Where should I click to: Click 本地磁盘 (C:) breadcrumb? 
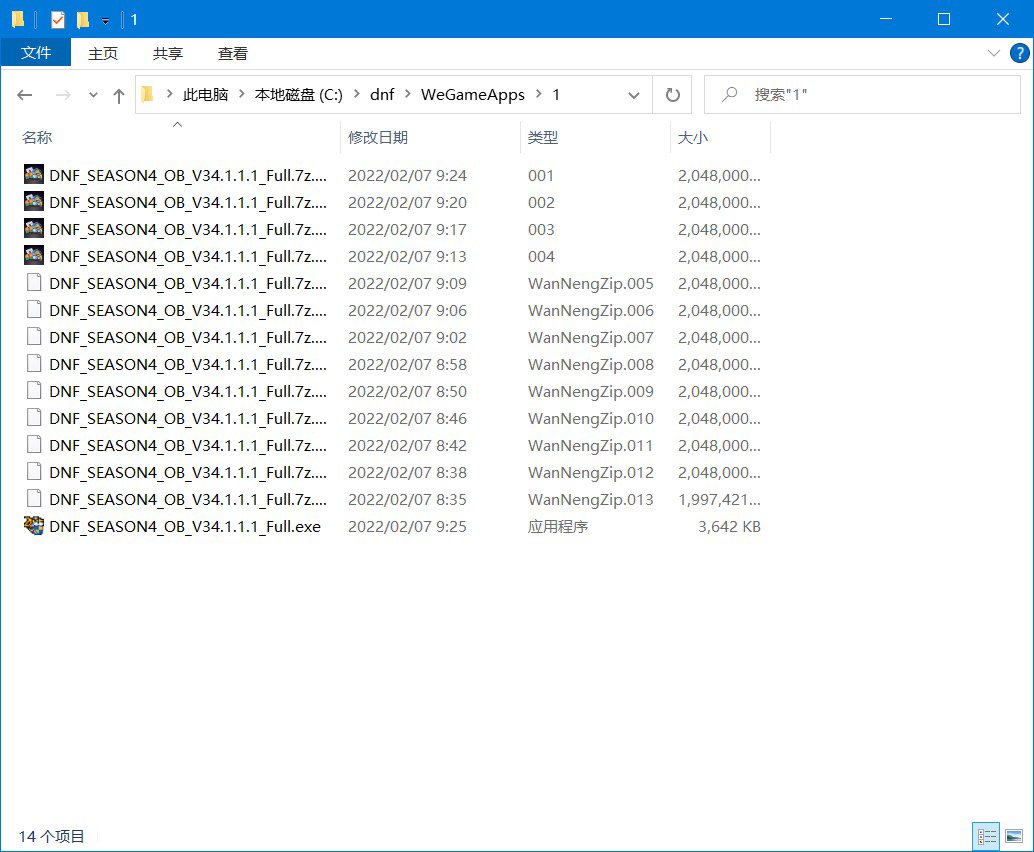299,95
